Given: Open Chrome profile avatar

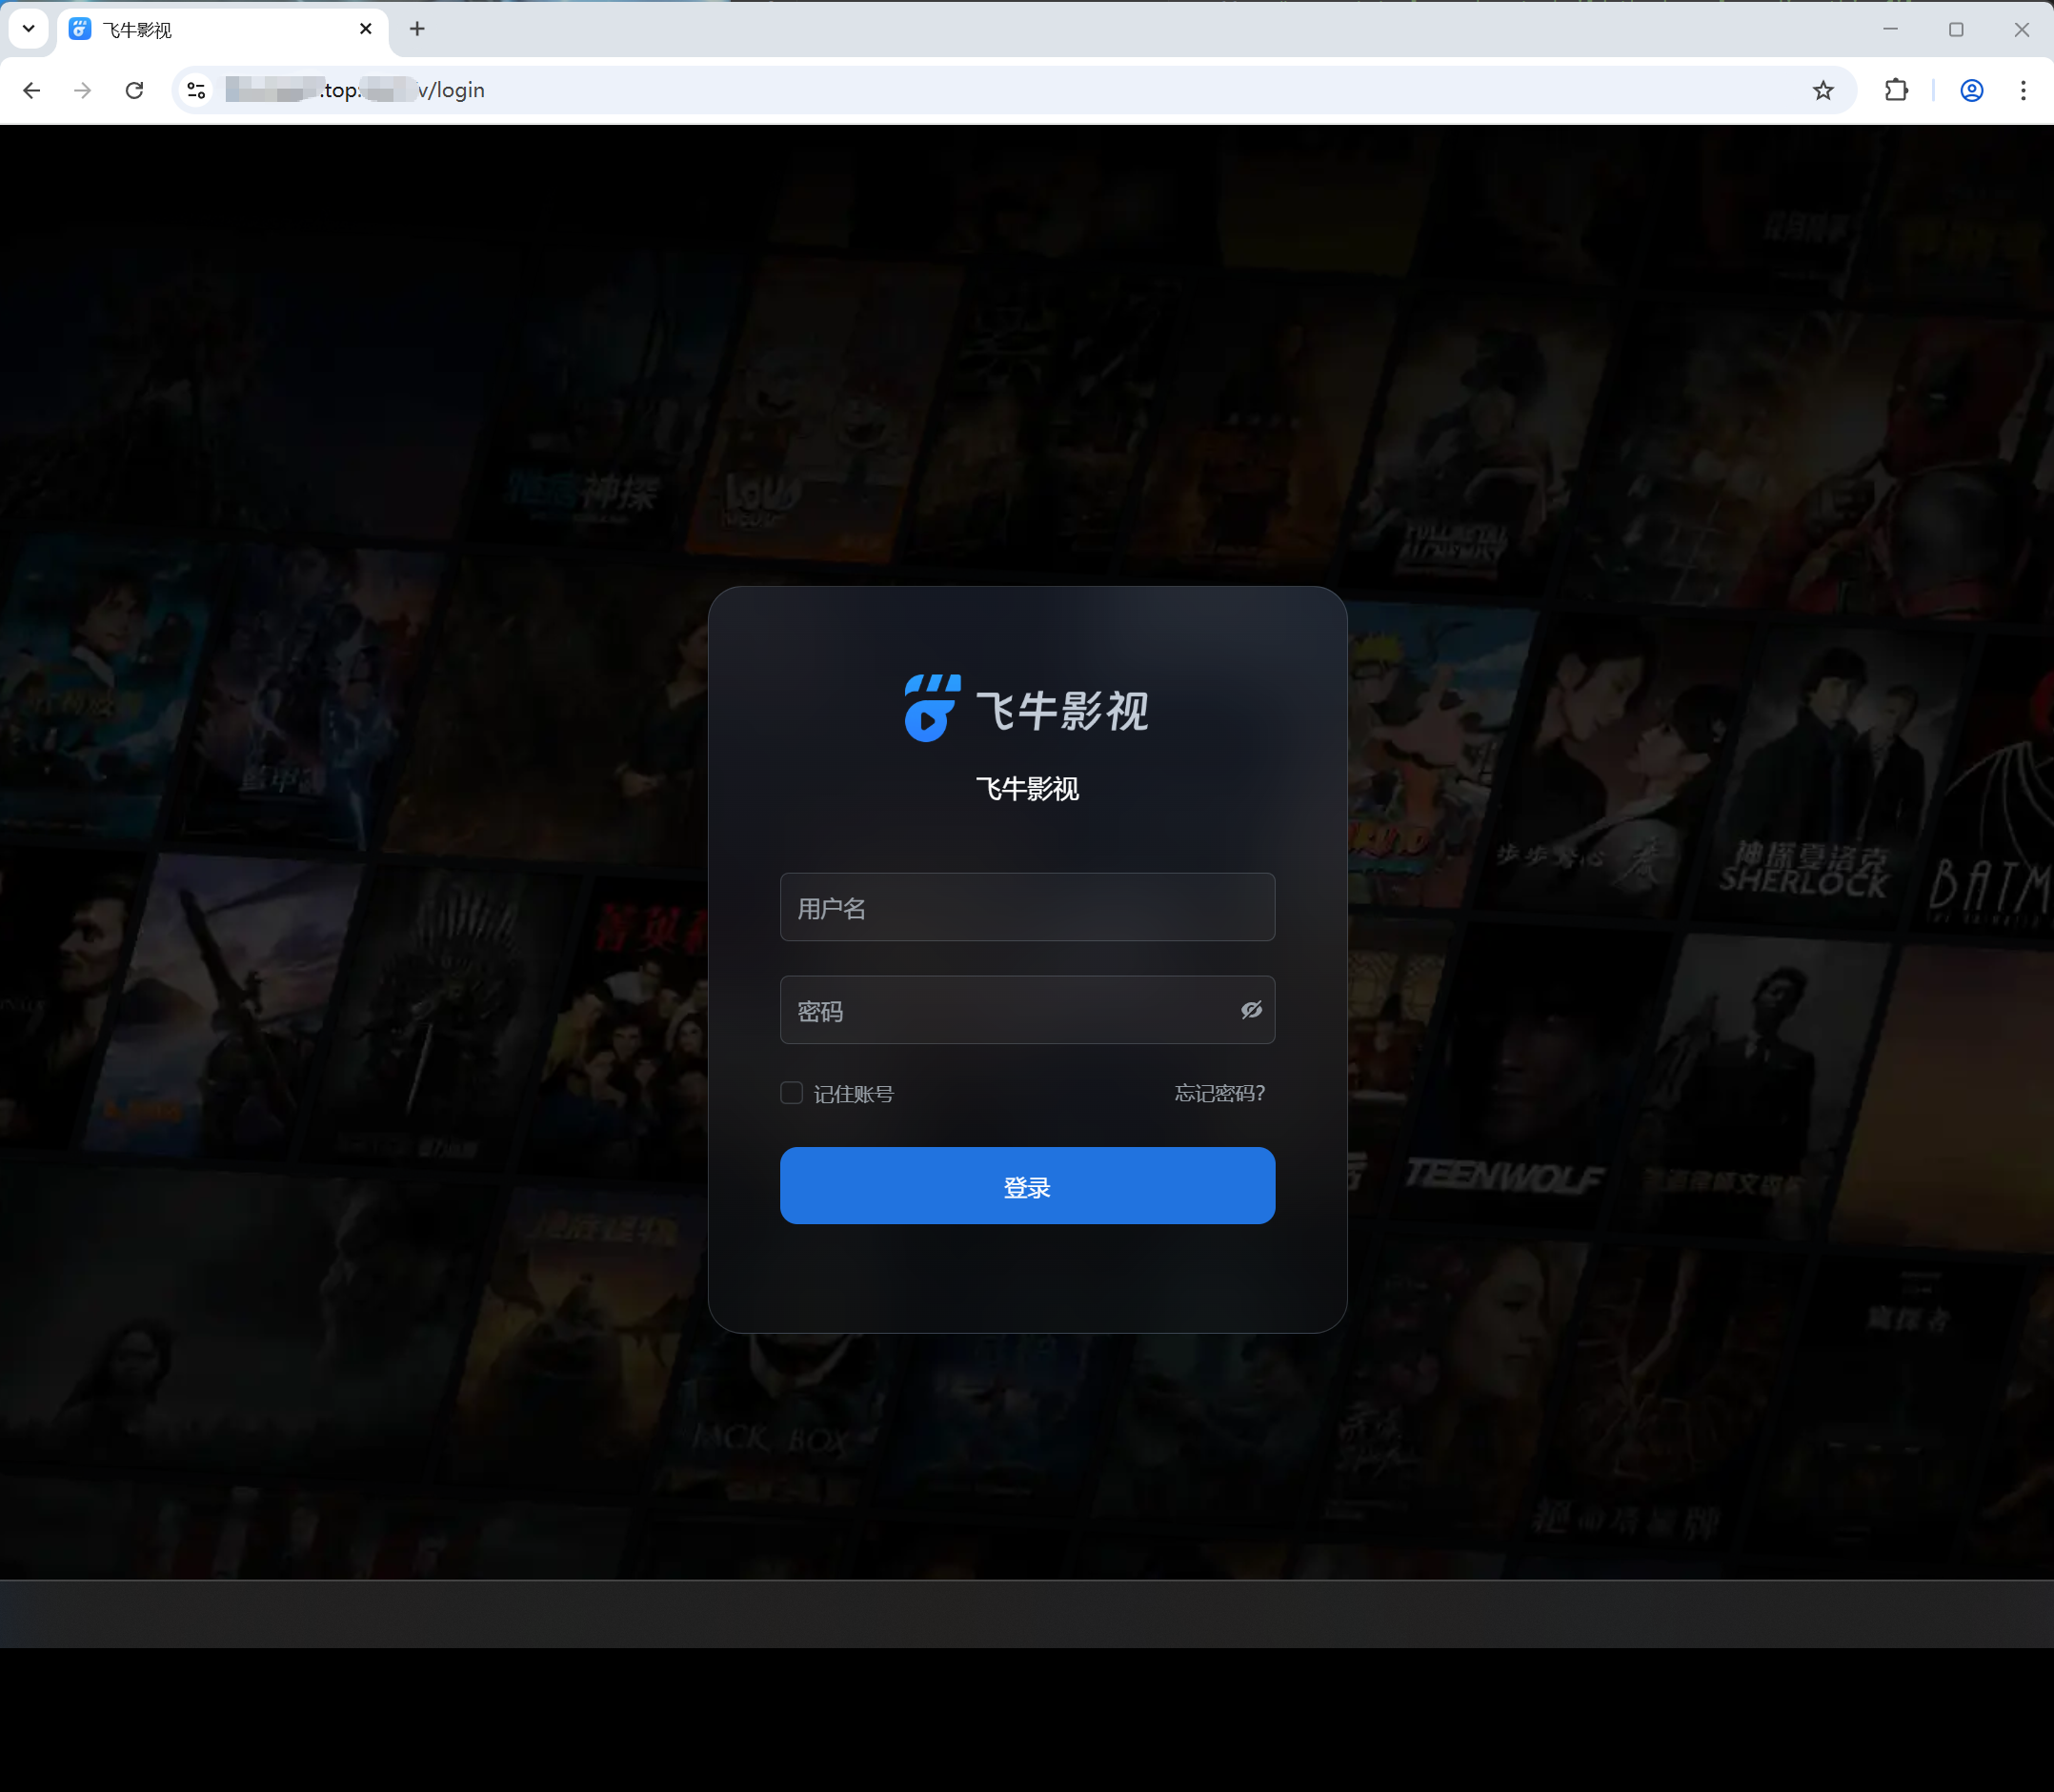Looking at the screenshot, I should 1971,91.
